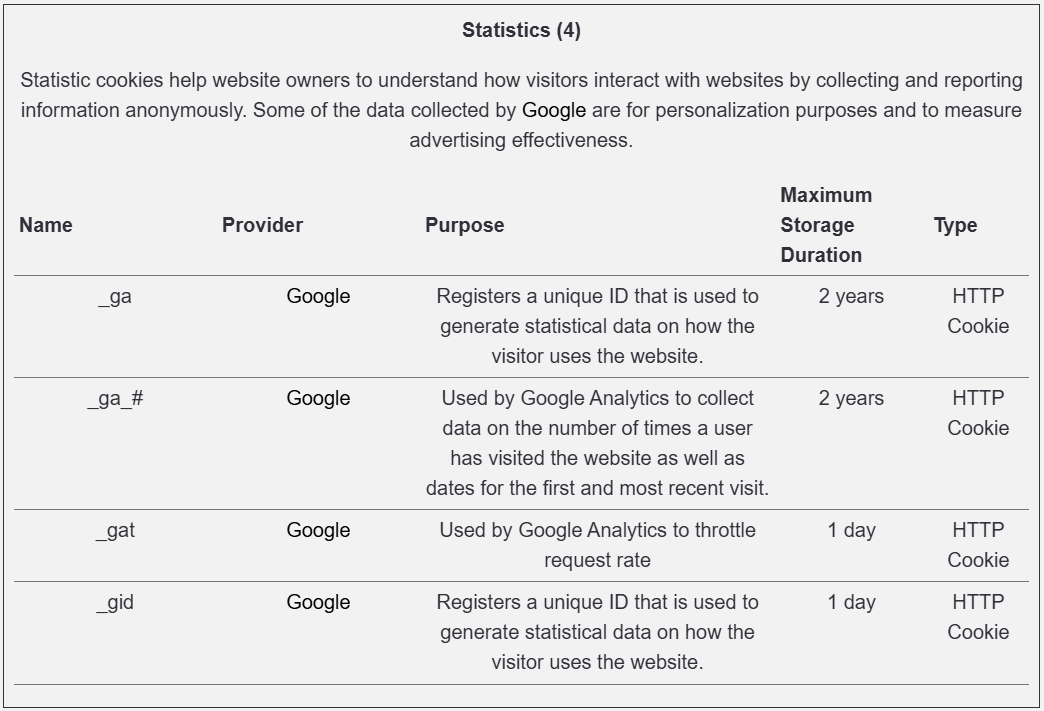
Task: Click the Purpose column header
Action: tap(464, 225)
